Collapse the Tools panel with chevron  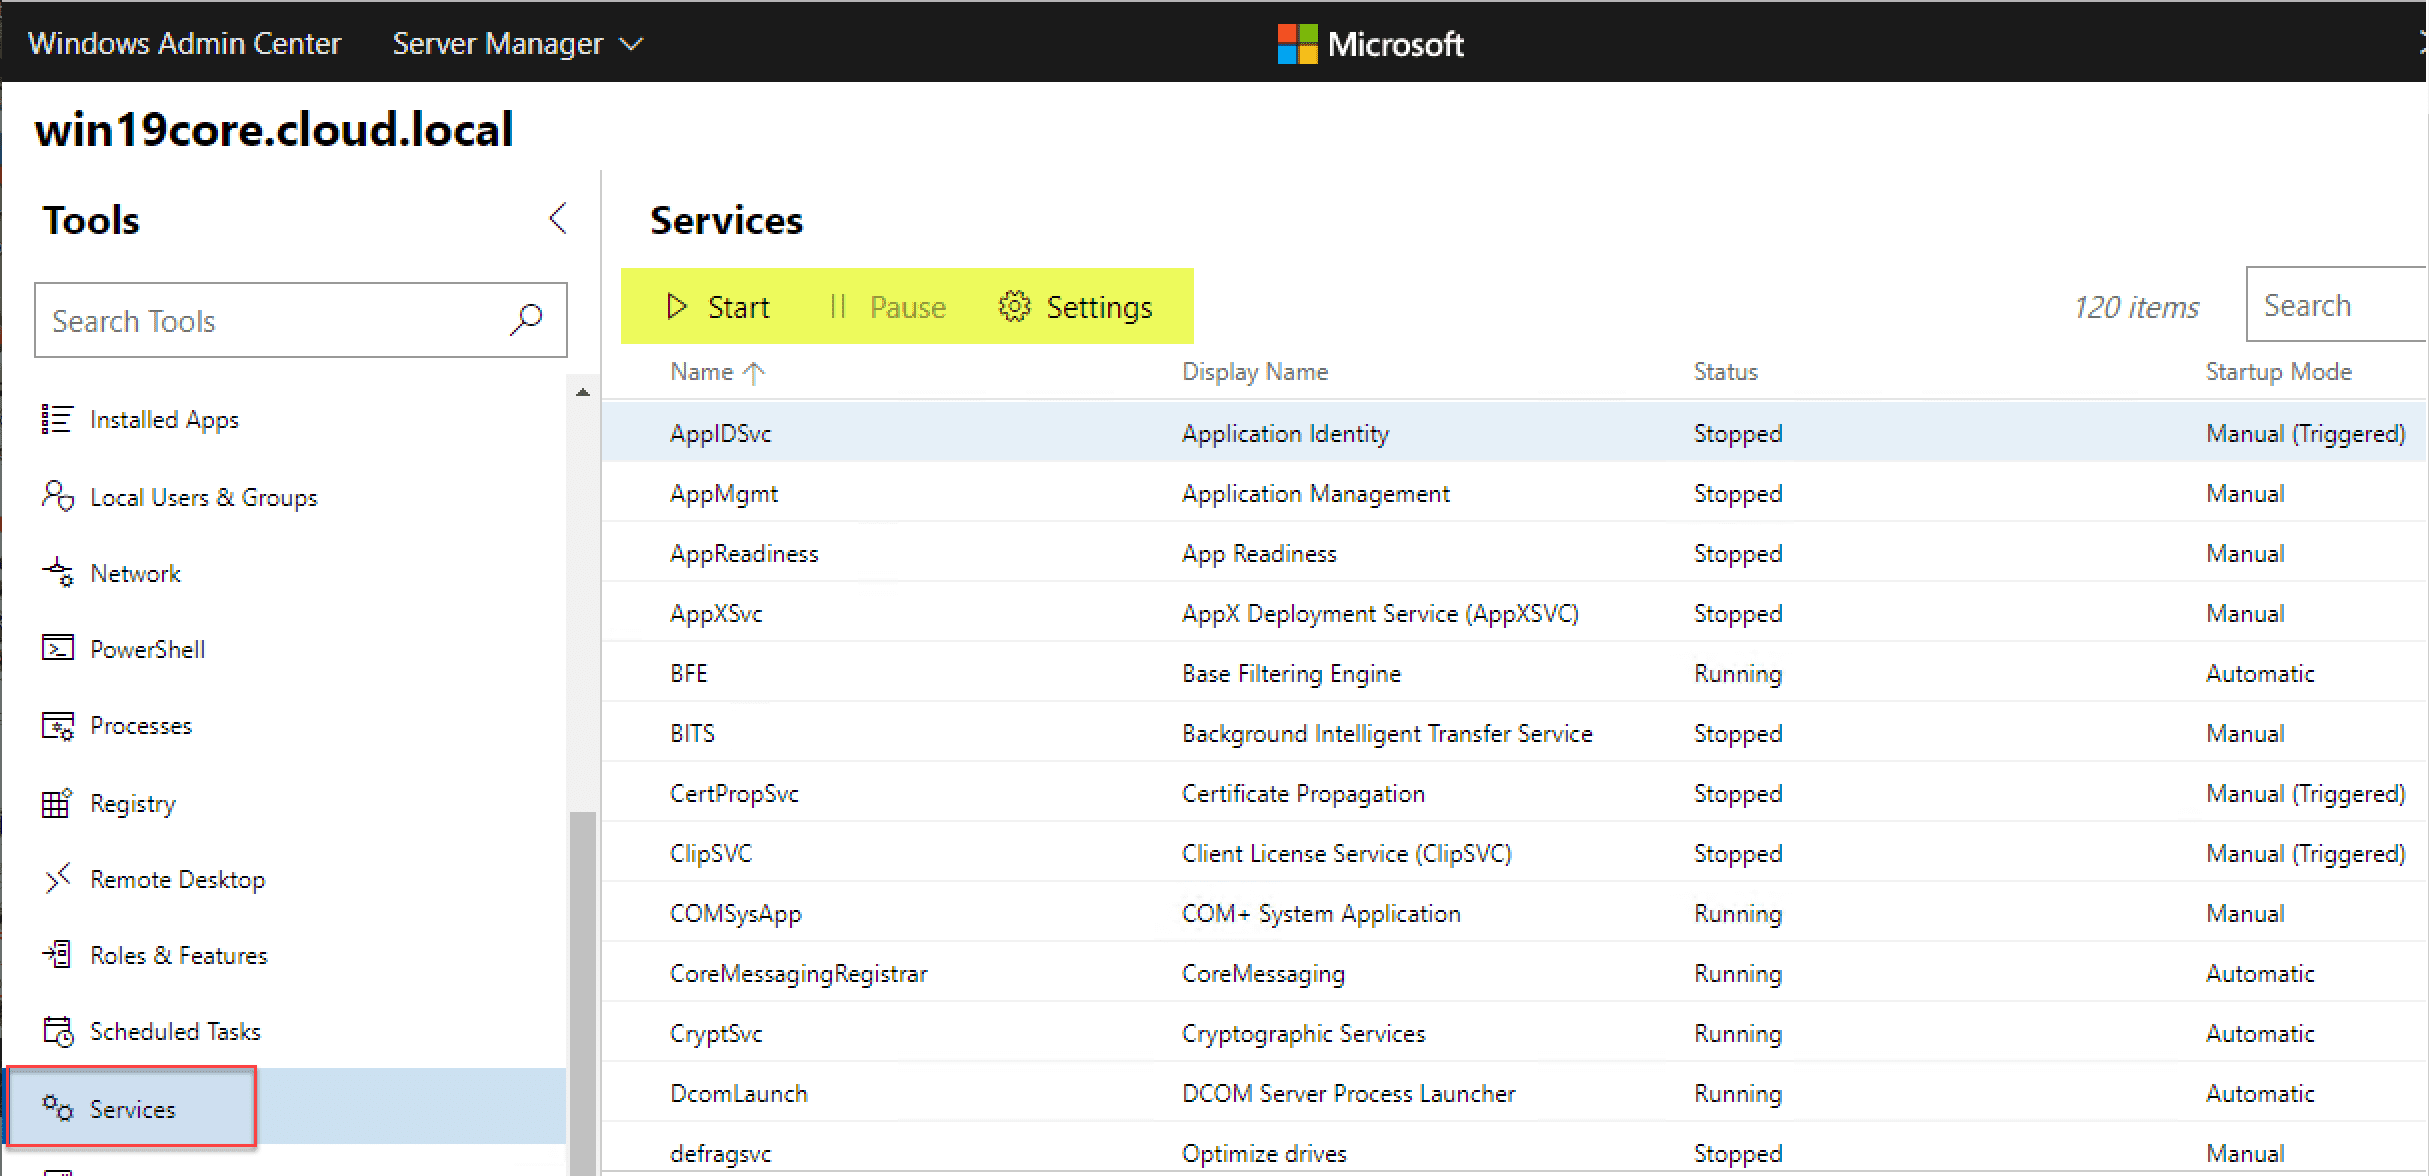[558, 219]
